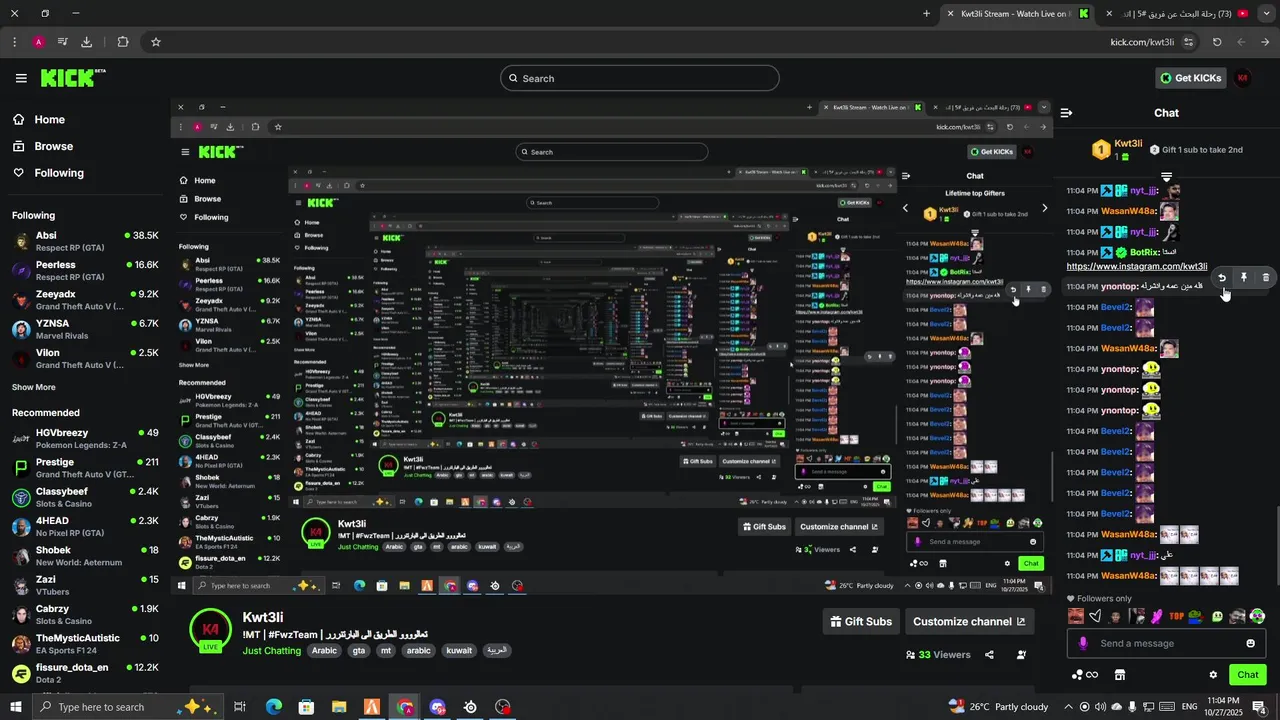Open the browser downloads icon
Screen dimensions: 1280x720
[x=87, y=42]
